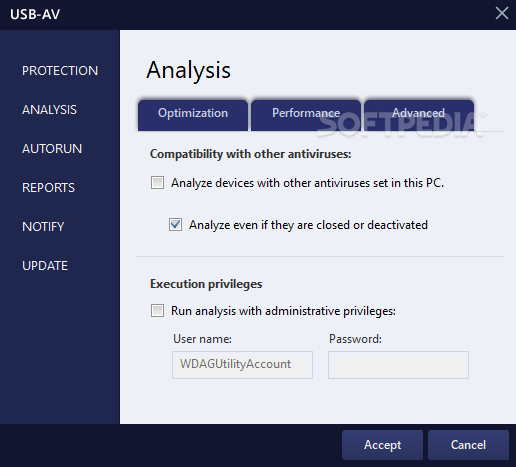Click the USB-AV window title

pyautogui.click(x=35, y=14)
